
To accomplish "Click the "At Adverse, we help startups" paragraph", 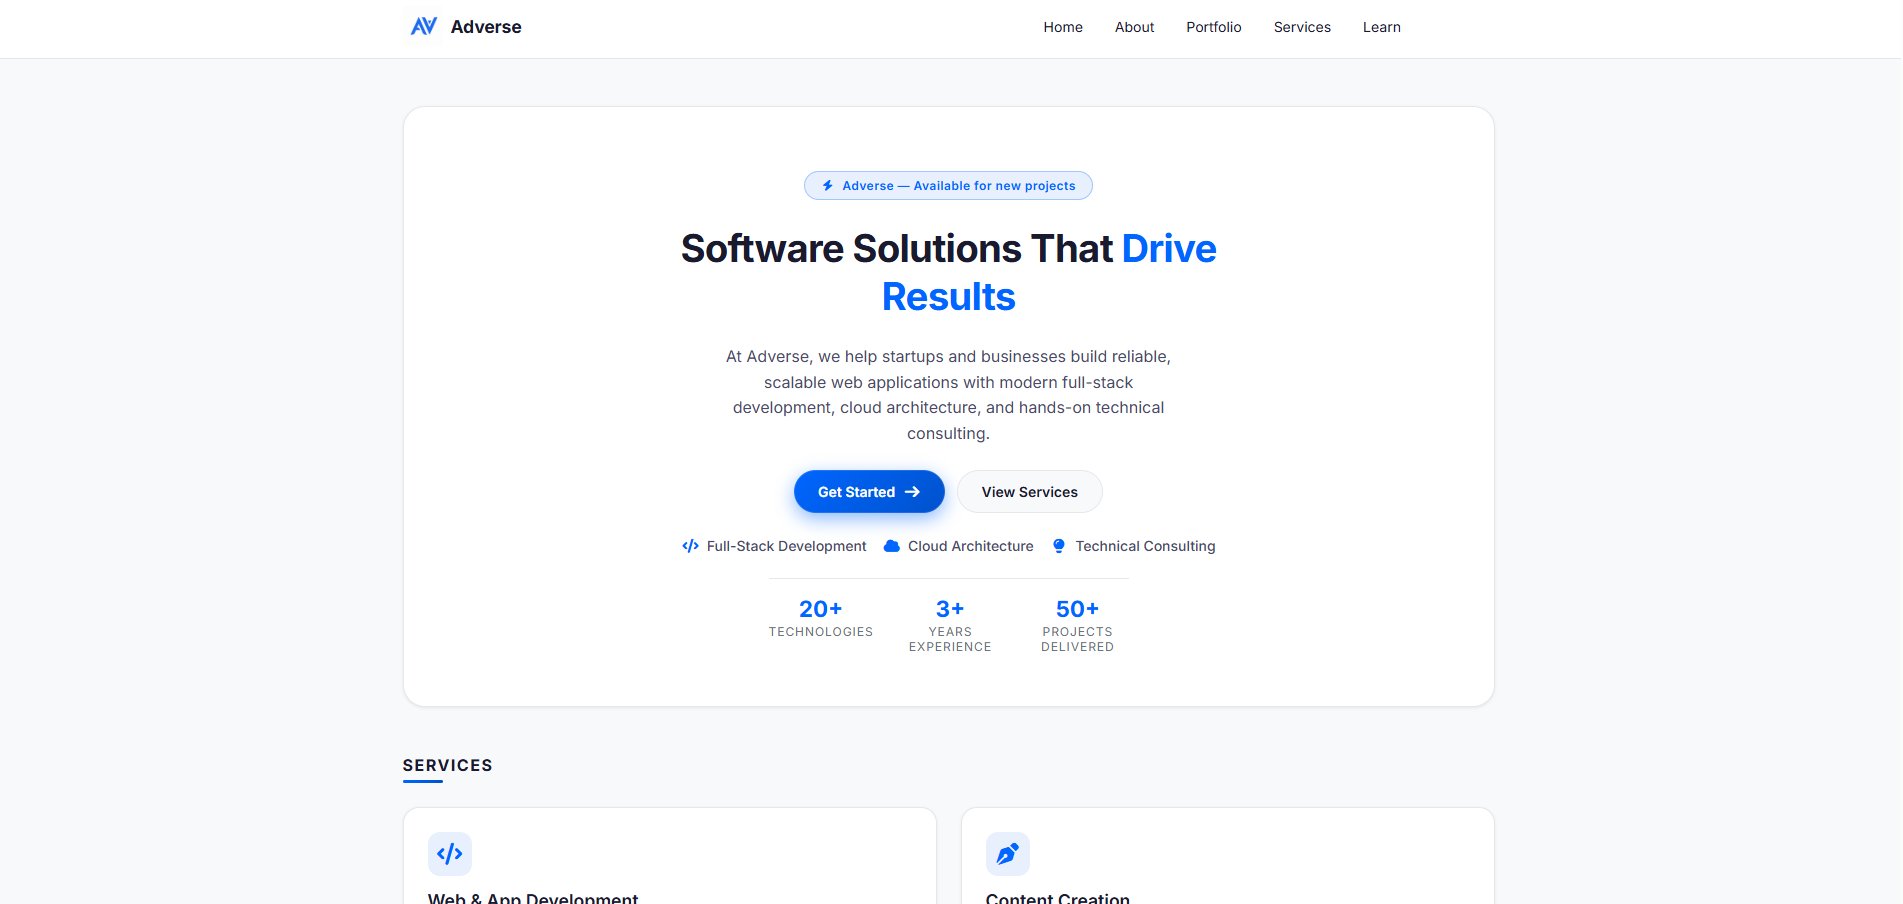I will [949, 395].
